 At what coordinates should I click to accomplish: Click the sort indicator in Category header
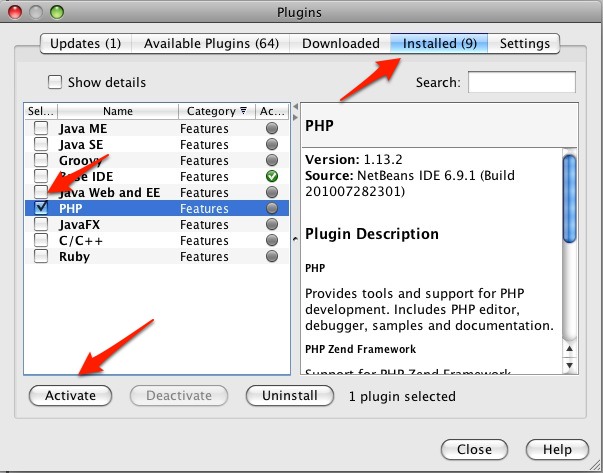tap(243, 111)
